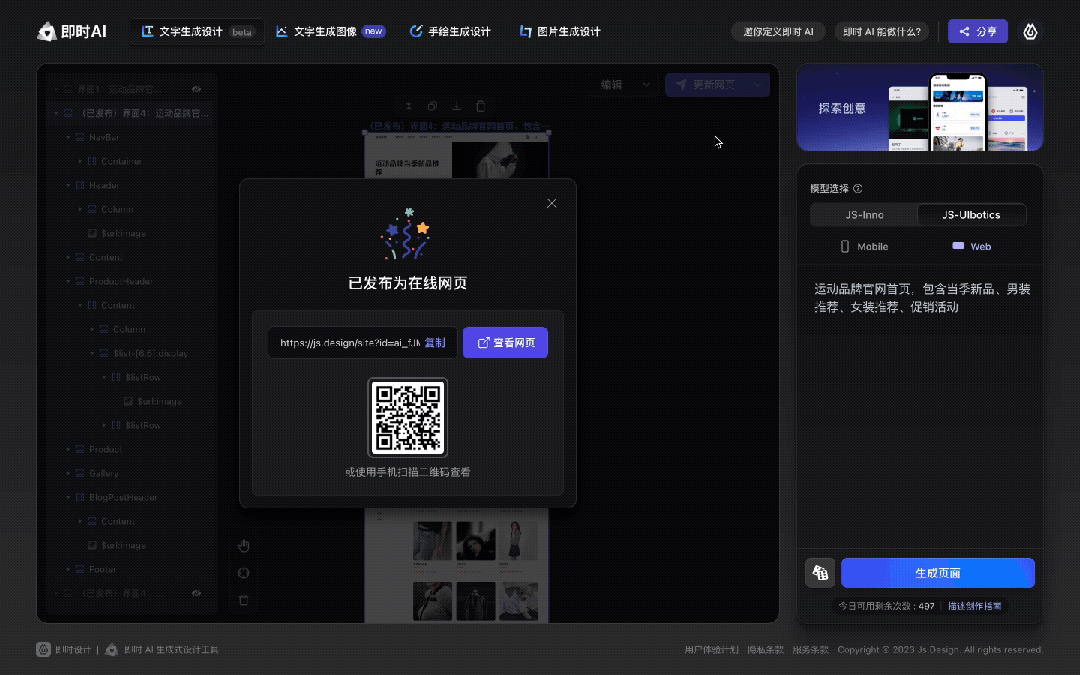1080x675 pixels.
Task: Open the 文字生成设计 beta tab
Action: click(198, 32)
